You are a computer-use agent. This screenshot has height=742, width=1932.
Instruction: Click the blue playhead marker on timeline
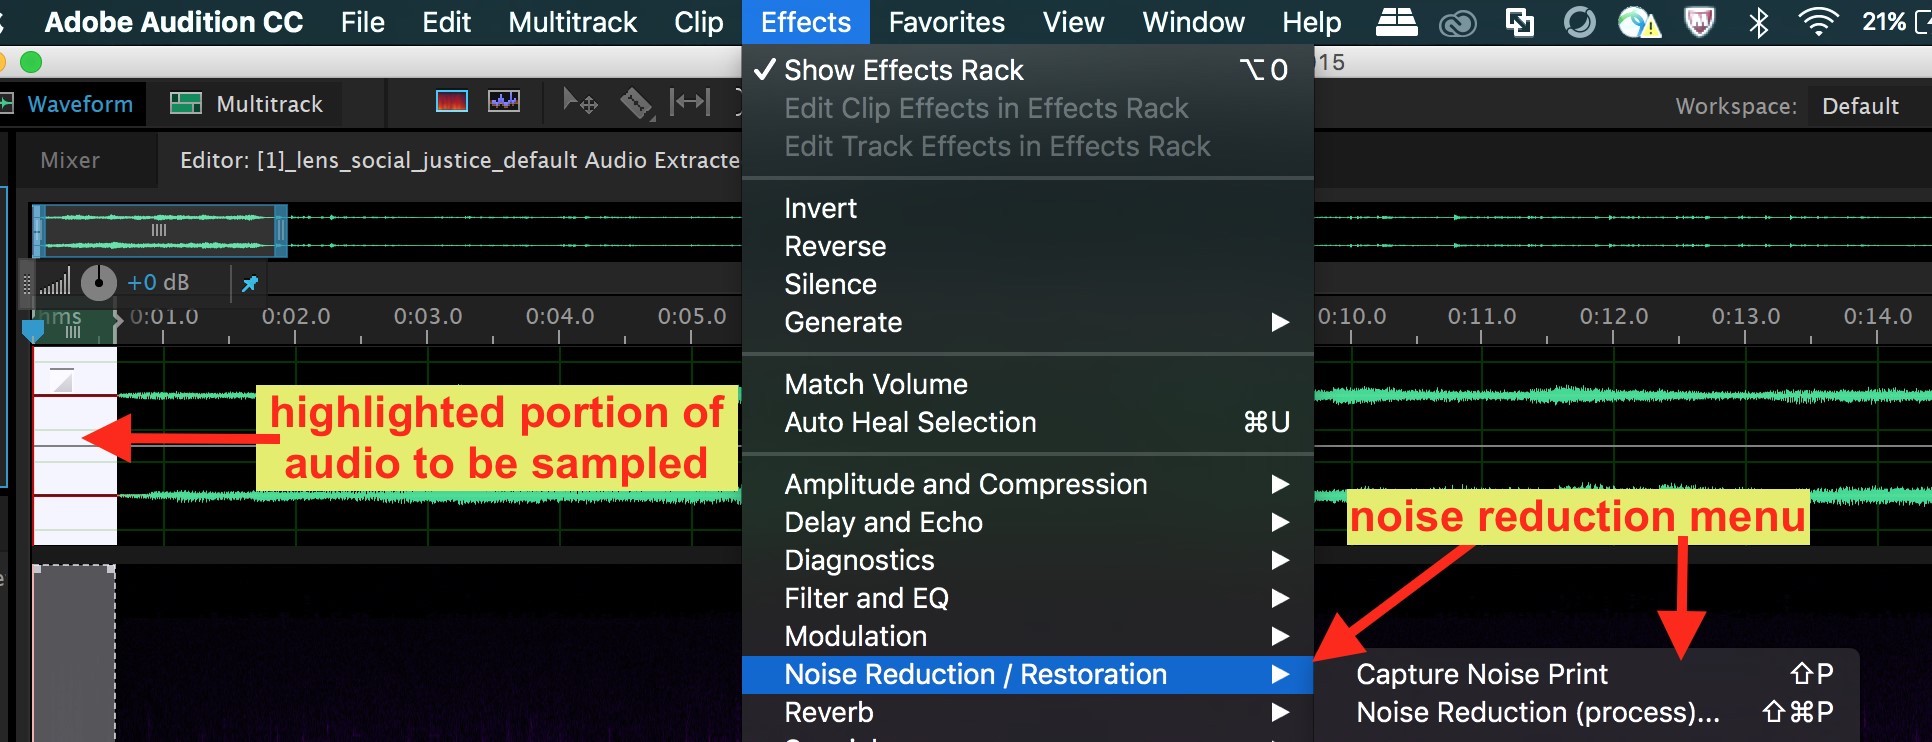point(33,330)
